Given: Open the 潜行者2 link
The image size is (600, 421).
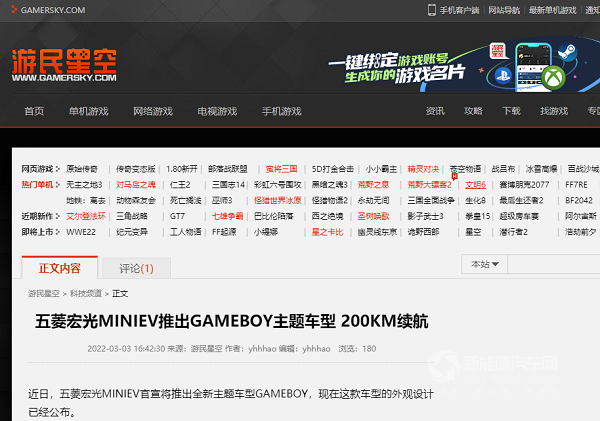Looking at the screenshot, I should (514, 232).
